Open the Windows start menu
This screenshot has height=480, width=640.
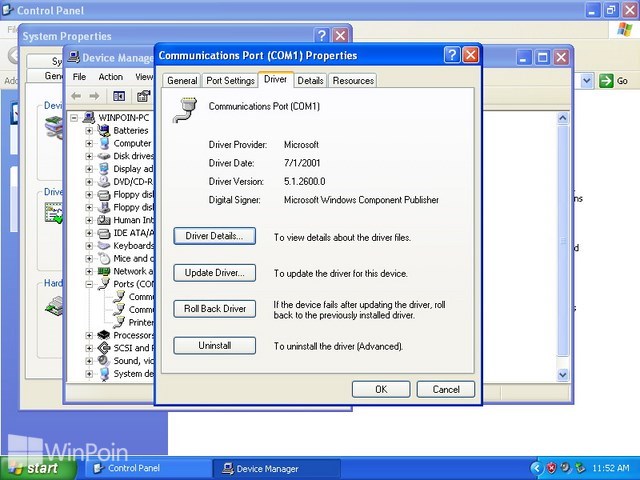(x=38, y=468)
